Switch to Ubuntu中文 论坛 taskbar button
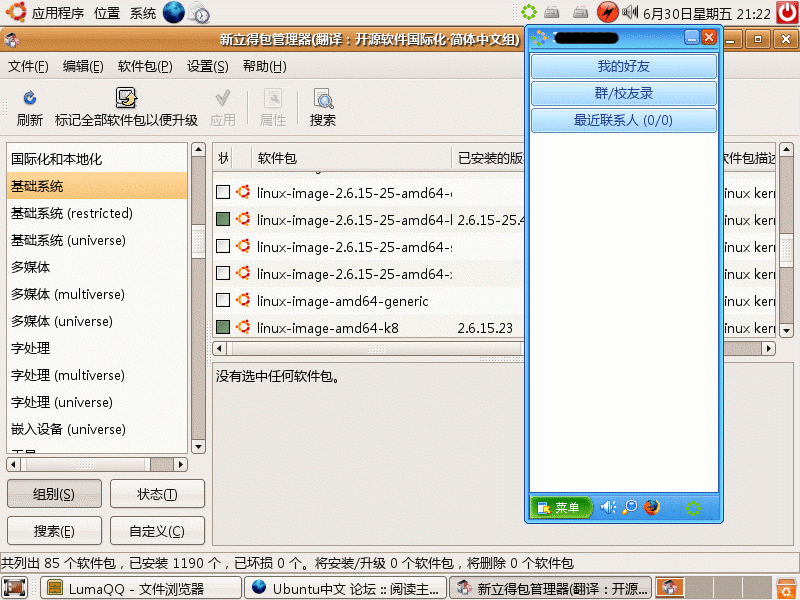 (345, 588)
